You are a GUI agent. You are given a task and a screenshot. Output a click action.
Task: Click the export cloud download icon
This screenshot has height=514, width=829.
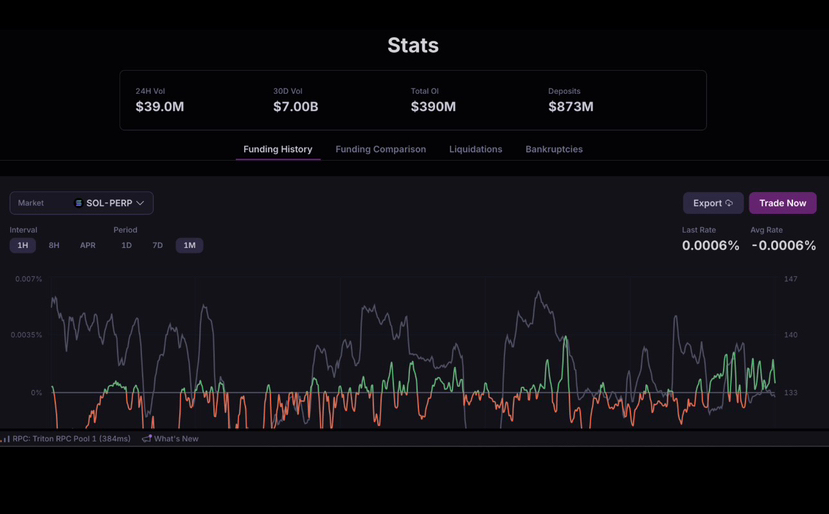[729, 203]
